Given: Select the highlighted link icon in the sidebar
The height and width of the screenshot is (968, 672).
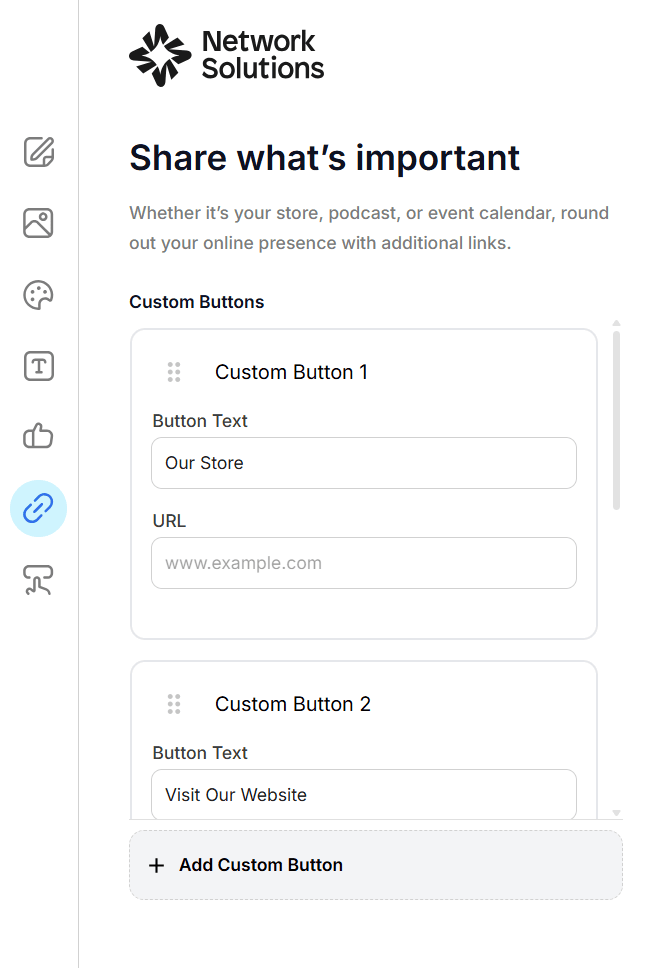Looking at the screenshot, I should point(38,508).
